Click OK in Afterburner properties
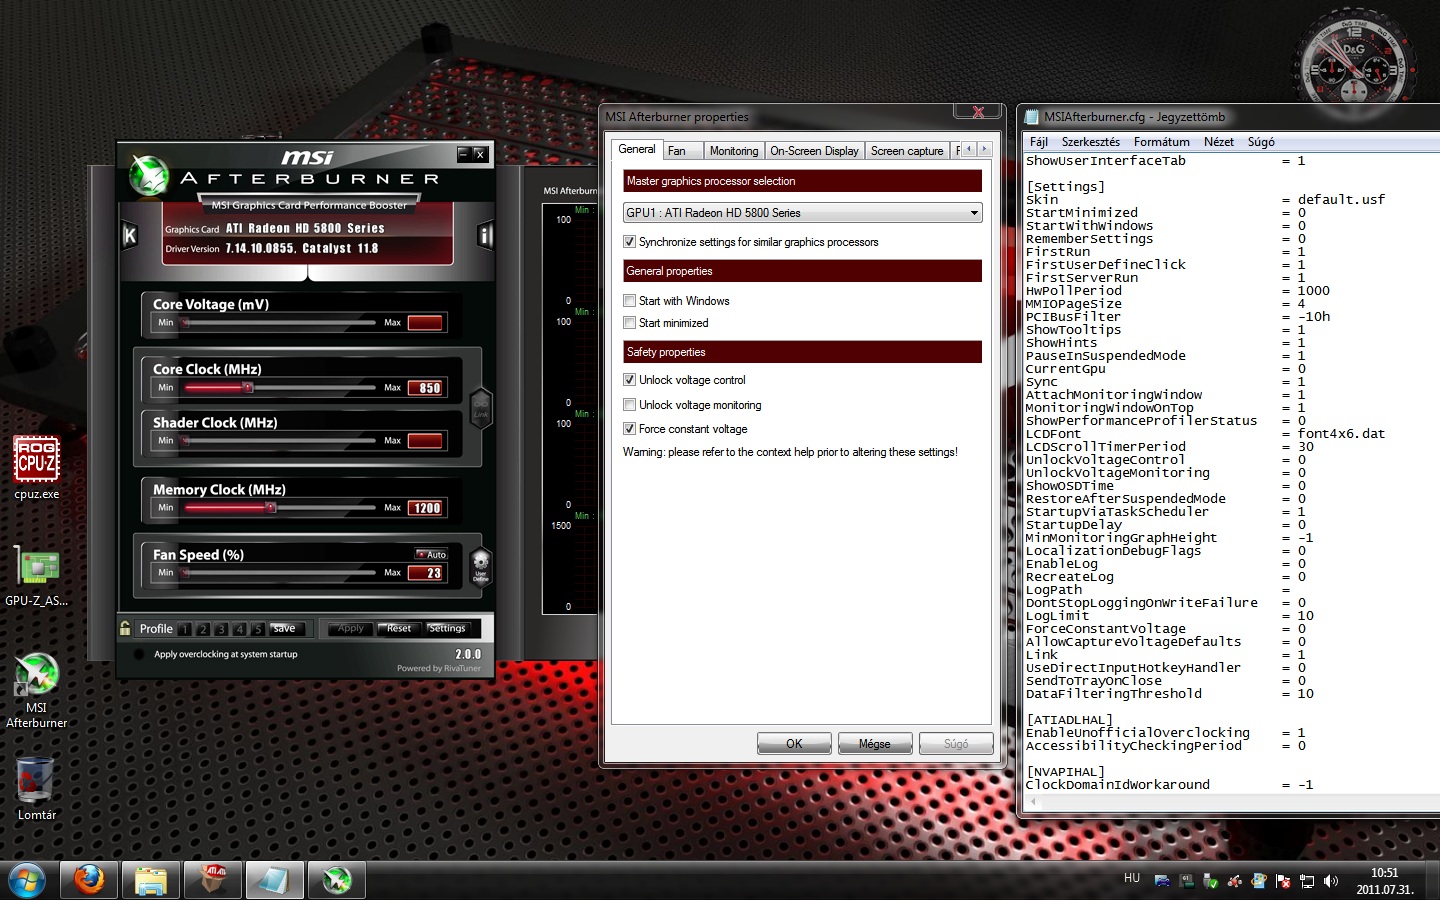This screenshot has height=900, width=1440. (794, 744)
